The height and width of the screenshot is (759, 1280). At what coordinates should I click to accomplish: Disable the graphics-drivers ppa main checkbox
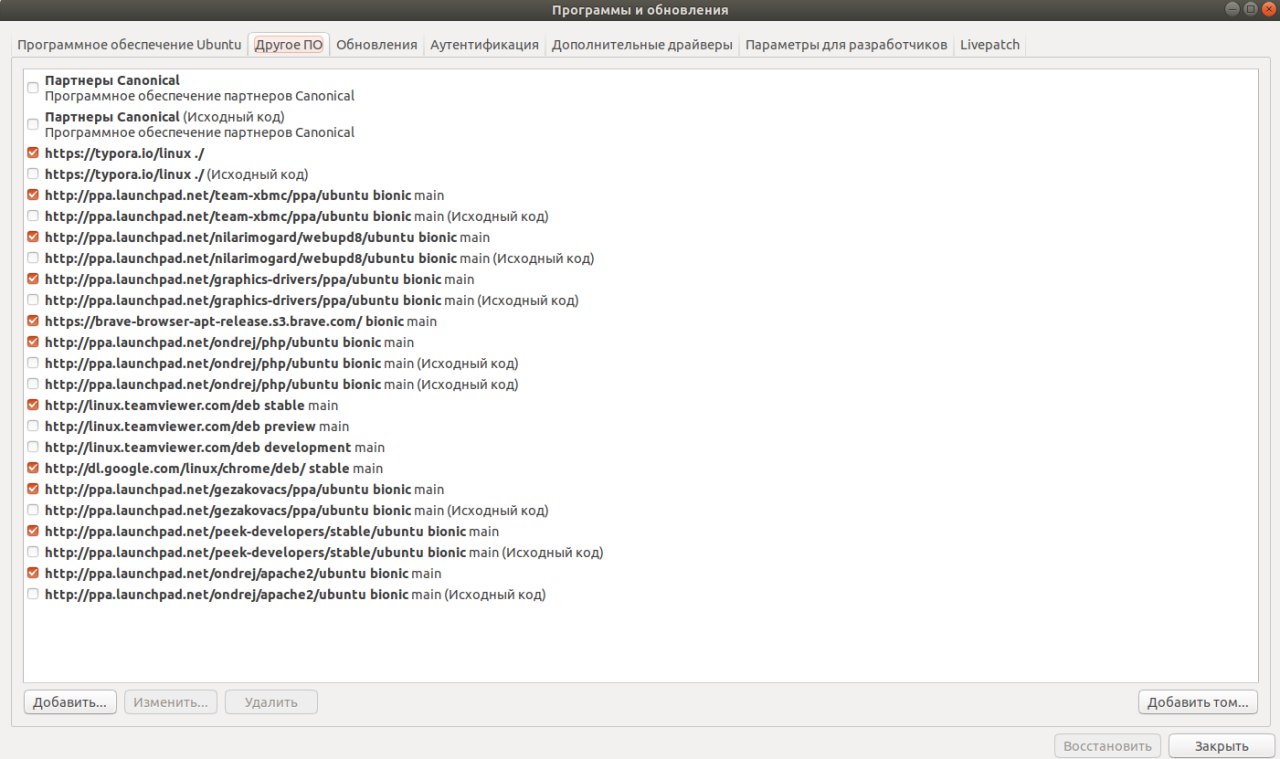[x=33, y=279]
